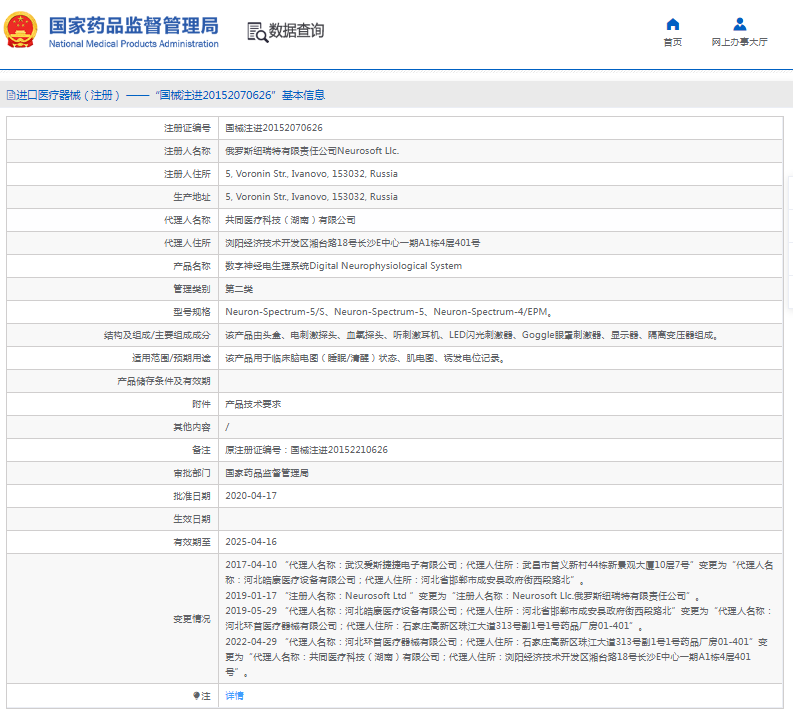The width and height of the screenshot is (793, 717).
Task: Click the 注册证编号 row label
Action: click(x=187, y=128)
